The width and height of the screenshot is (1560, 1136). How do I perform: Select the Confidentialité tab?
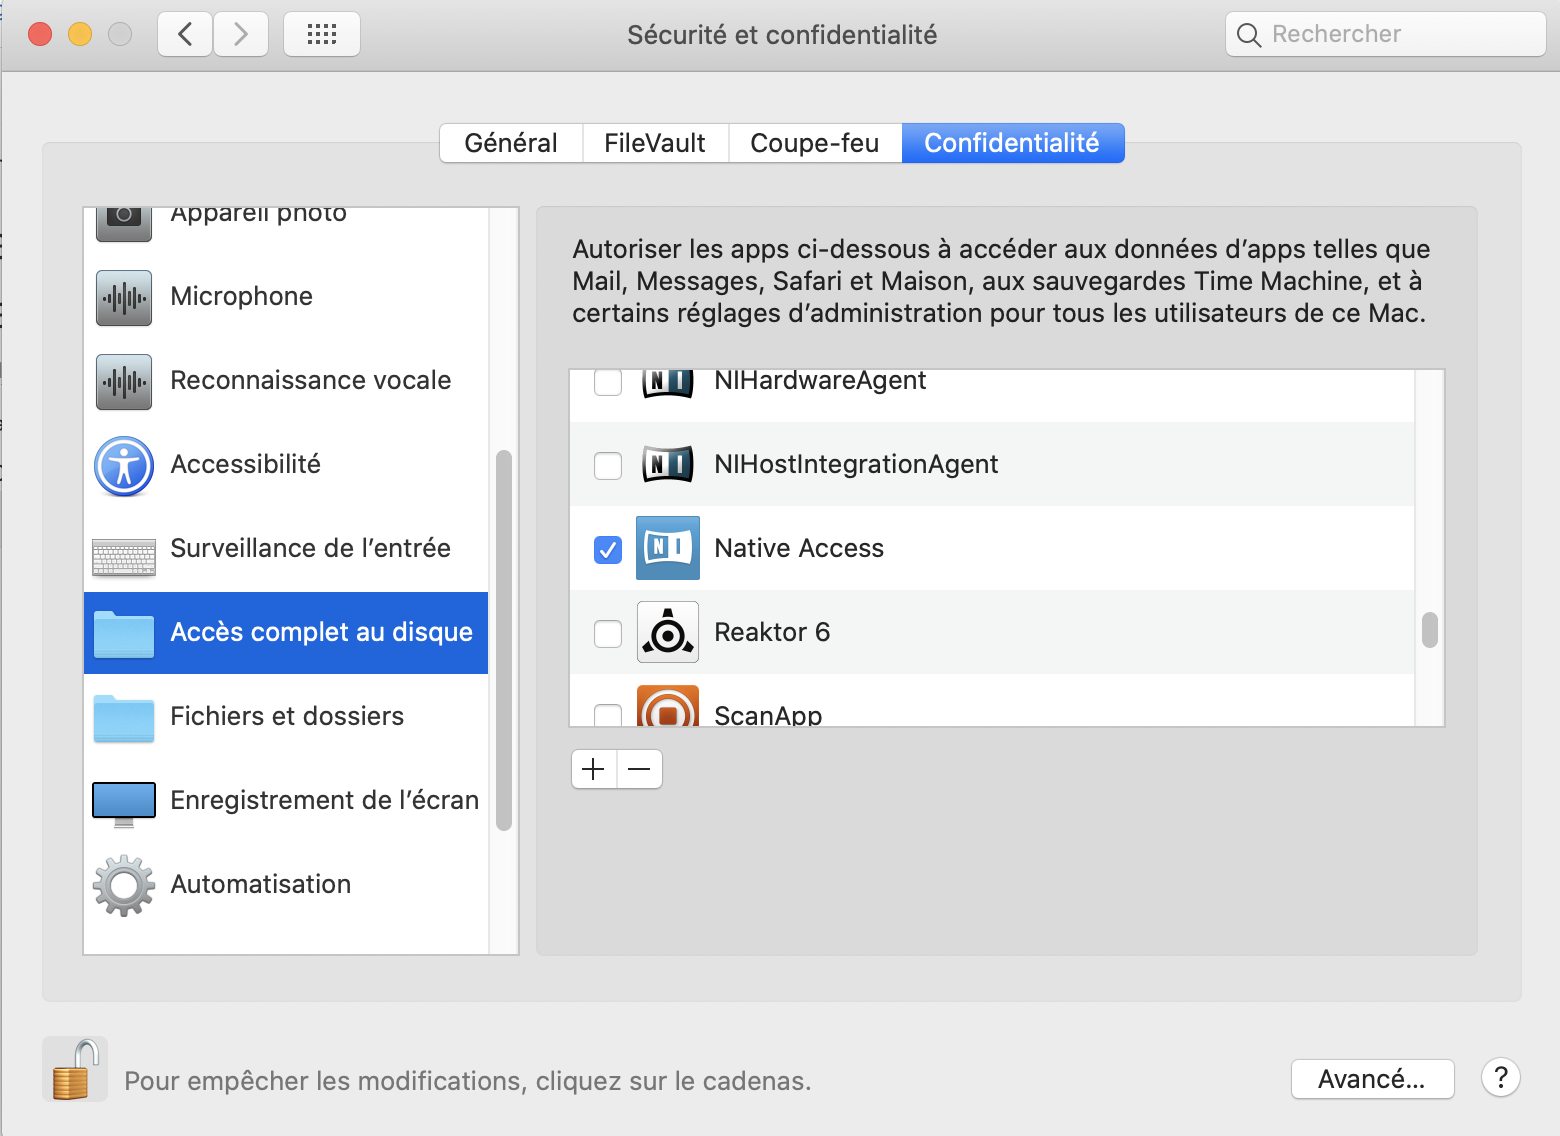(x=1013, y=143)
